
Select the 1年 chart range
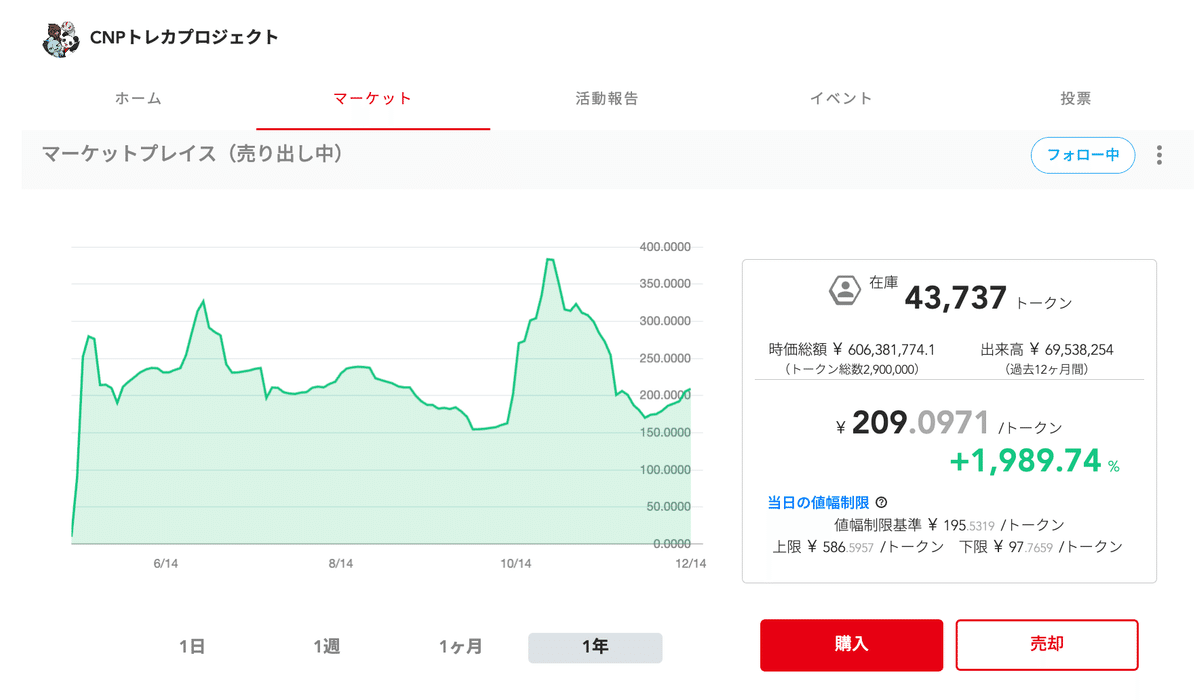pos(595,647)
